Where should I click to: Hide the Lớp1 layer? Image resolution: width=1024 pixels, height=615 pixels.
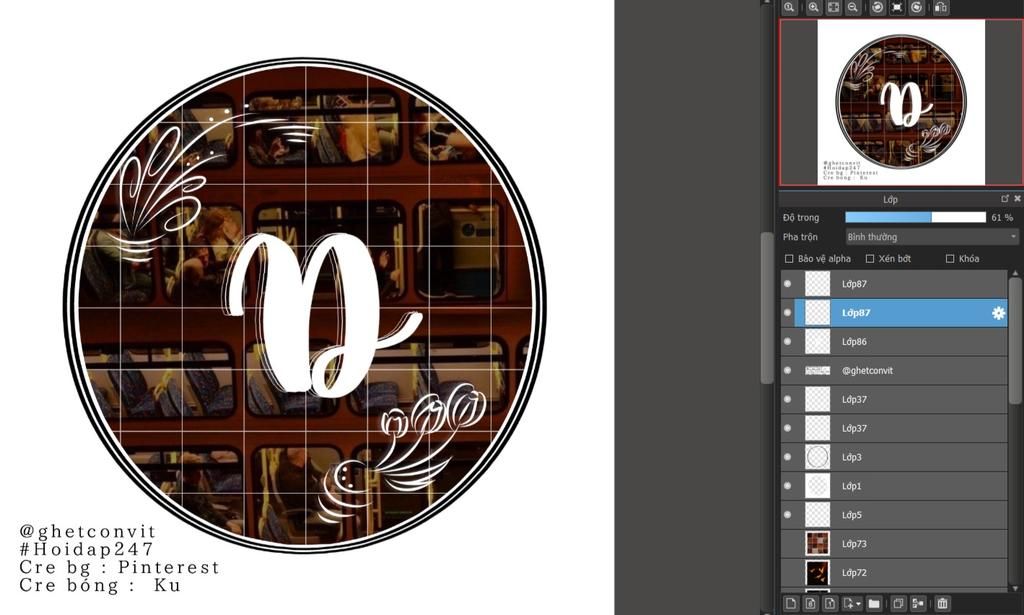point(788,486)
